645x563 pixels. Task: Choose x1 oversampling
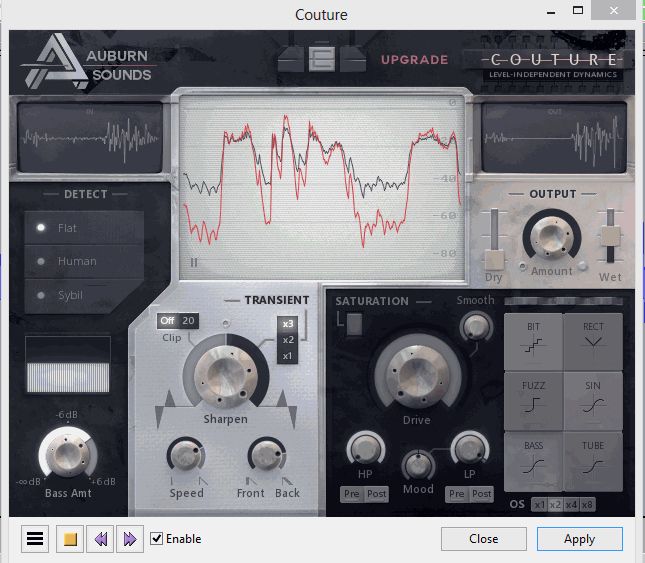click(x=540, y=505)
